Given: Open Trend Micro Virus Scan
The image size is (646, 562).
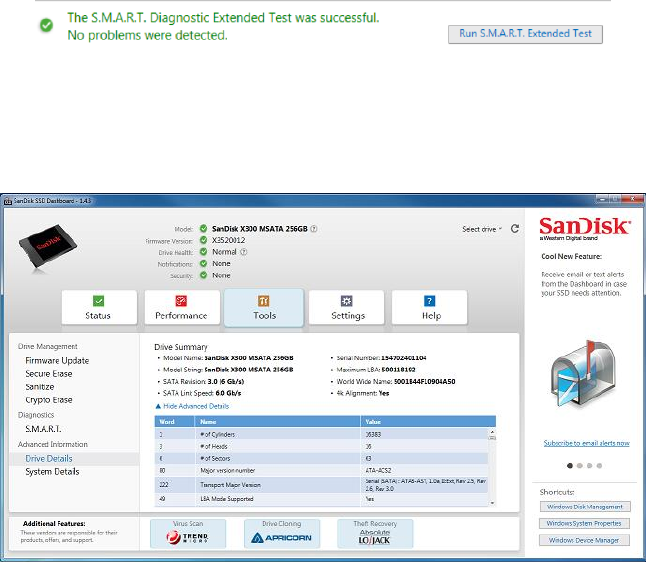Looking at the screenshot, I should [x=188, y=534].
